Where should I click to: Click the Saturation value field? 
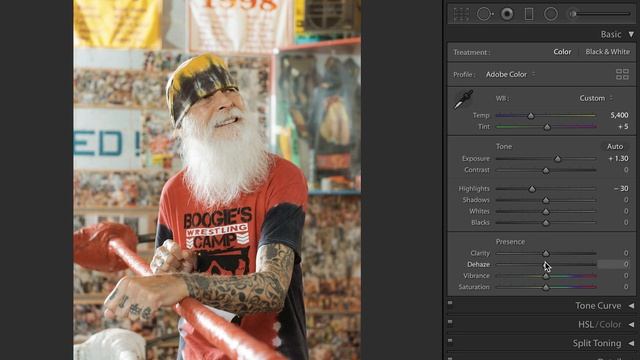(626, 287)
